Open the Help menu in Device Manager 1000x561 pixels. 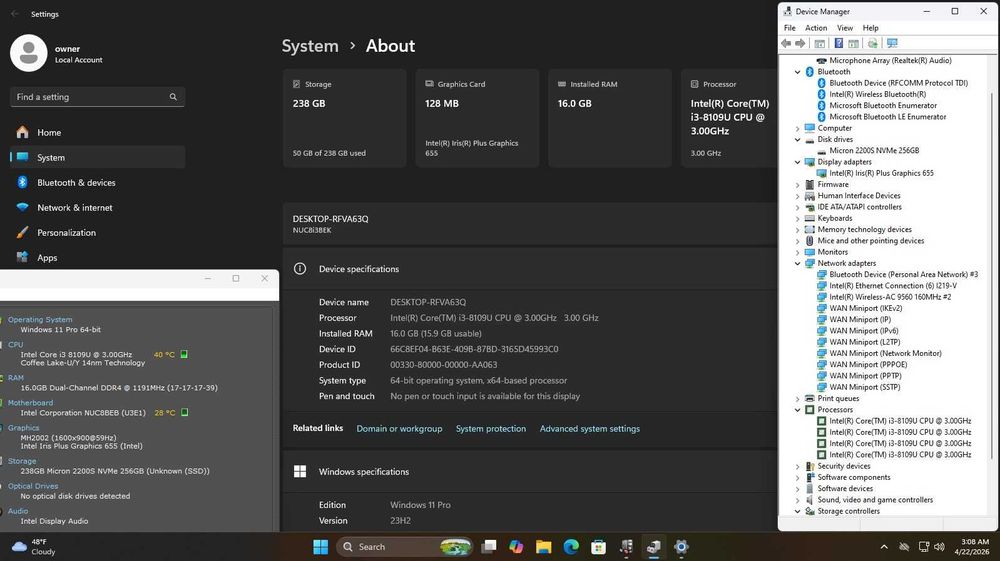[x=871, y=28]
